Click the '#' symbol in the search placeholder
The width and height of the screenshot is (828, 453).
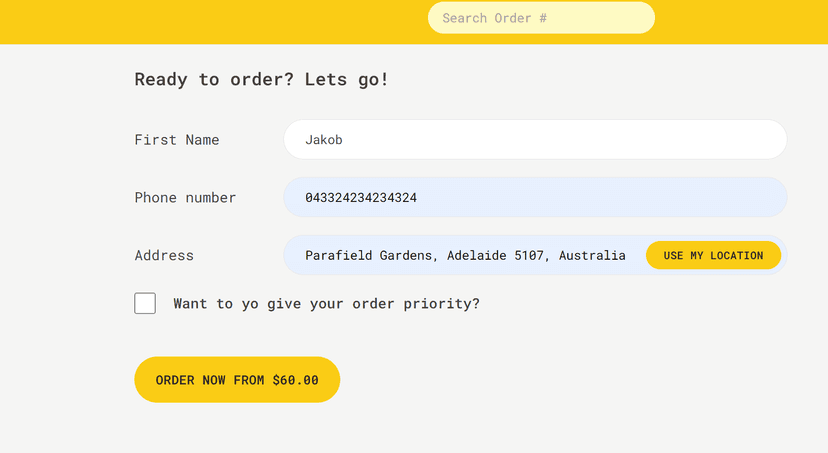coord(543,18)
